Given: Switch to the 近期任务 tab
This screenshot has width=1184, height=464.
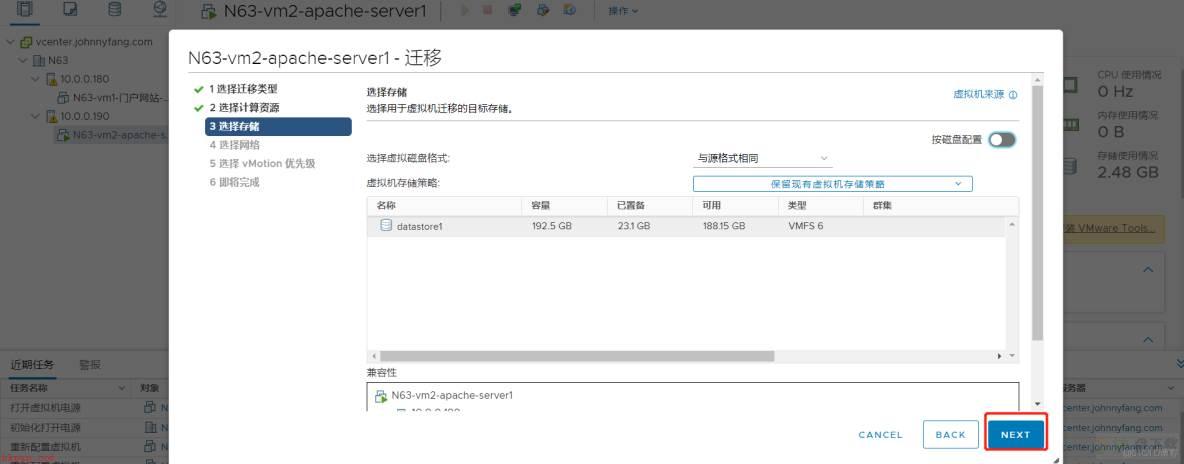Looking at the screenshot, I should (x=32, y=365).
